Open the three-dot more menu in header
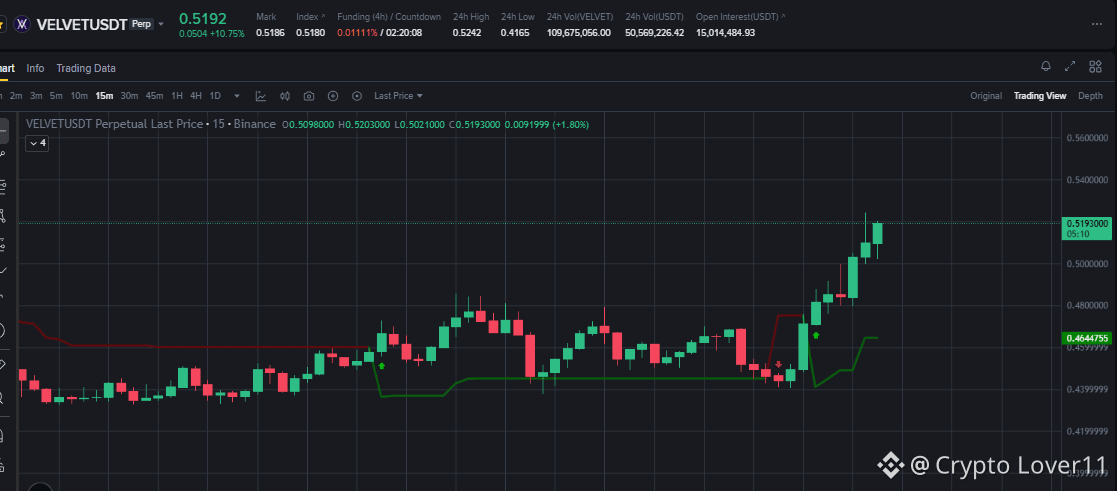The height and width of the screenshot is (491, 1117). (1096, 24)
